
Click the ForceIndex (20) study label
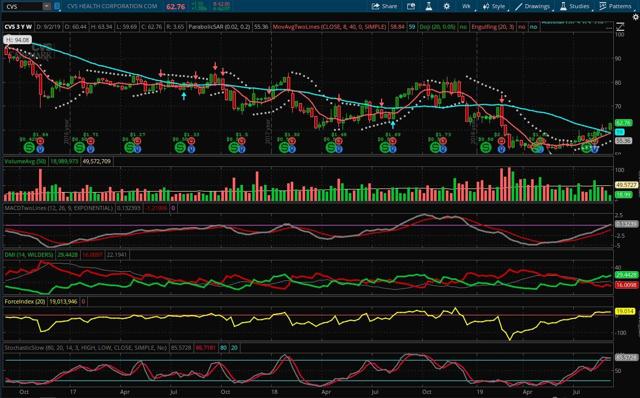coord(25,302)
